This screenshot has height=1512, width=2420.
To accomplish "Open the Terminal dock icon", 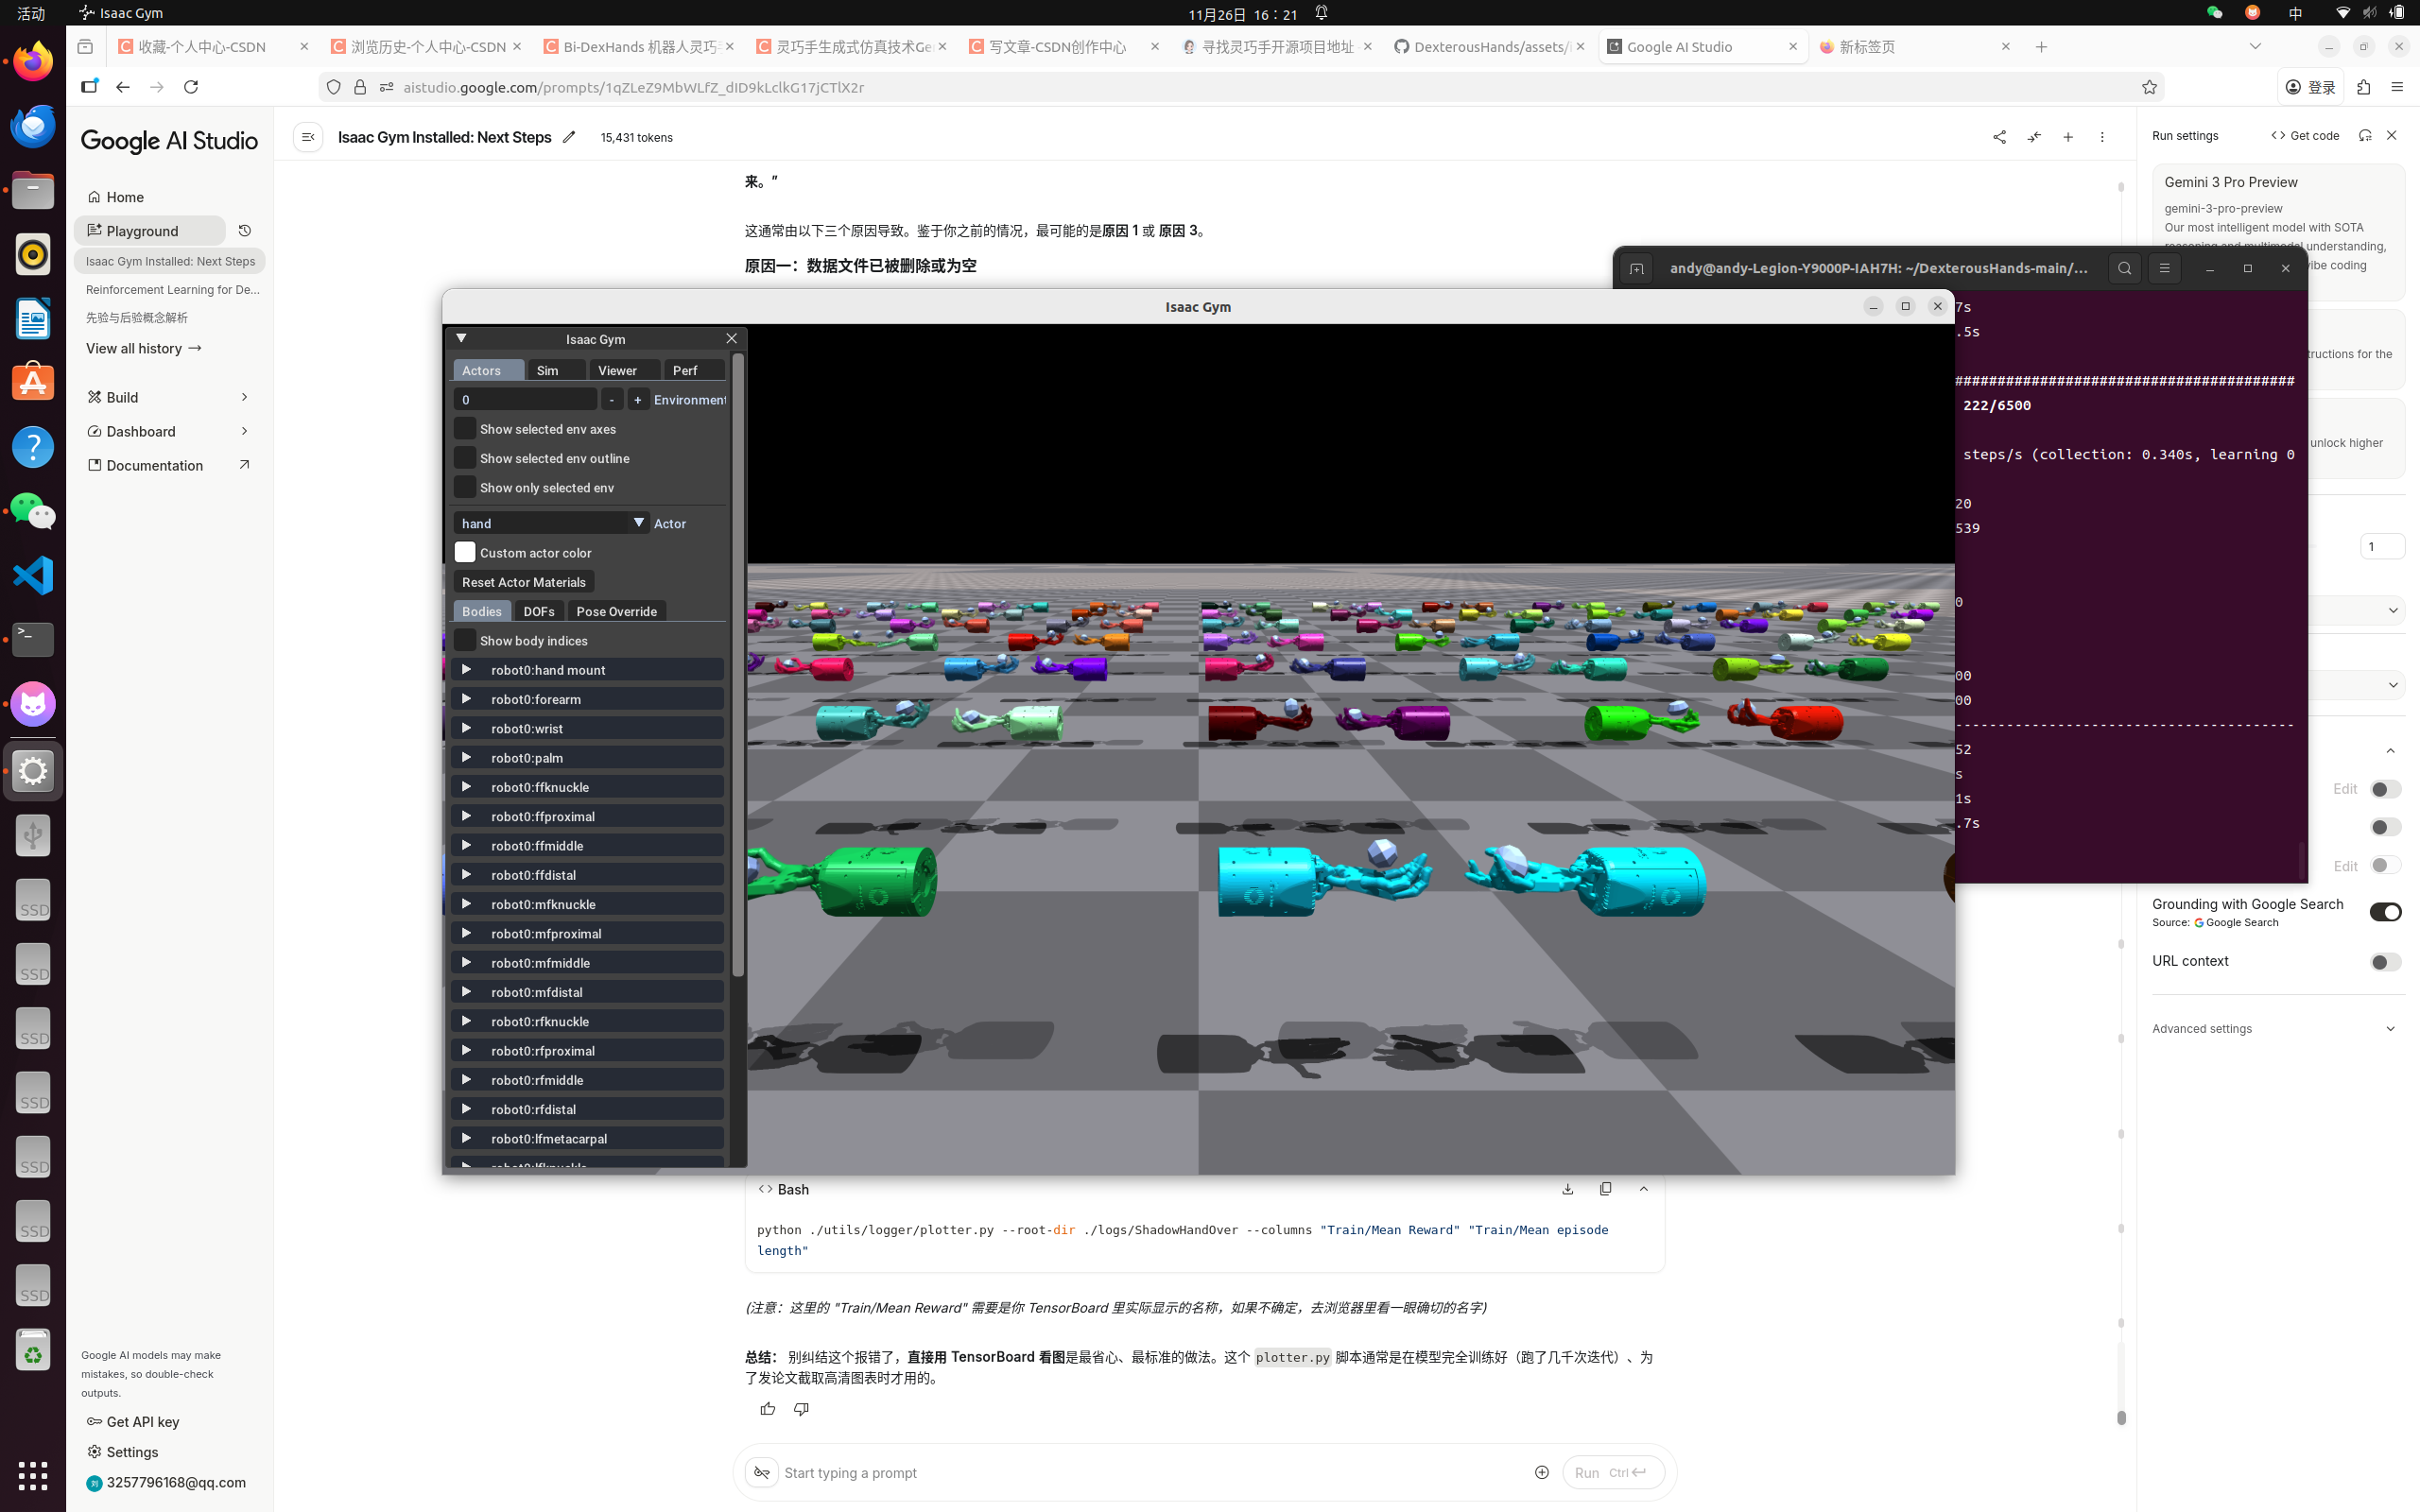I will [33, 640].
